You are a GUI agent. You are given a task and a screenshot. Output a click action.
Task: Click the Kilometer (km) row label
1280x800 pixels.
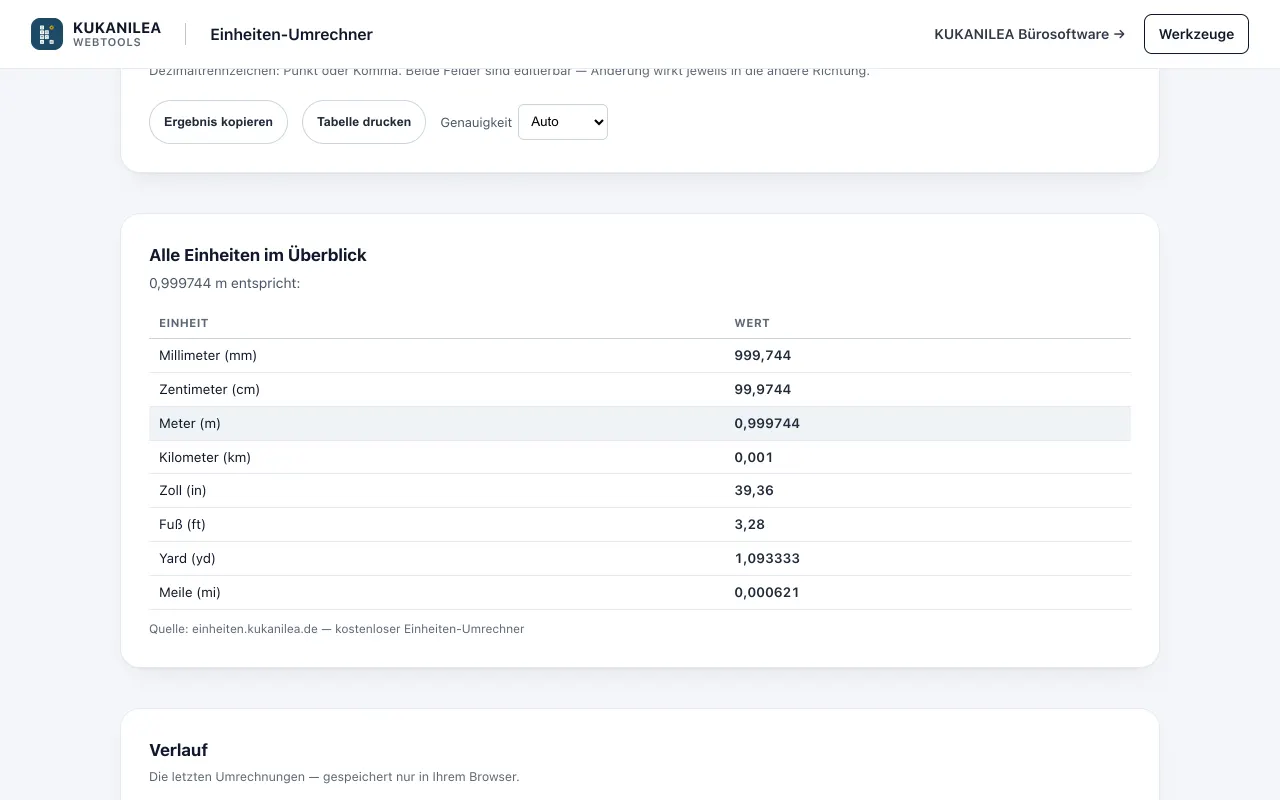pos(205,457)
